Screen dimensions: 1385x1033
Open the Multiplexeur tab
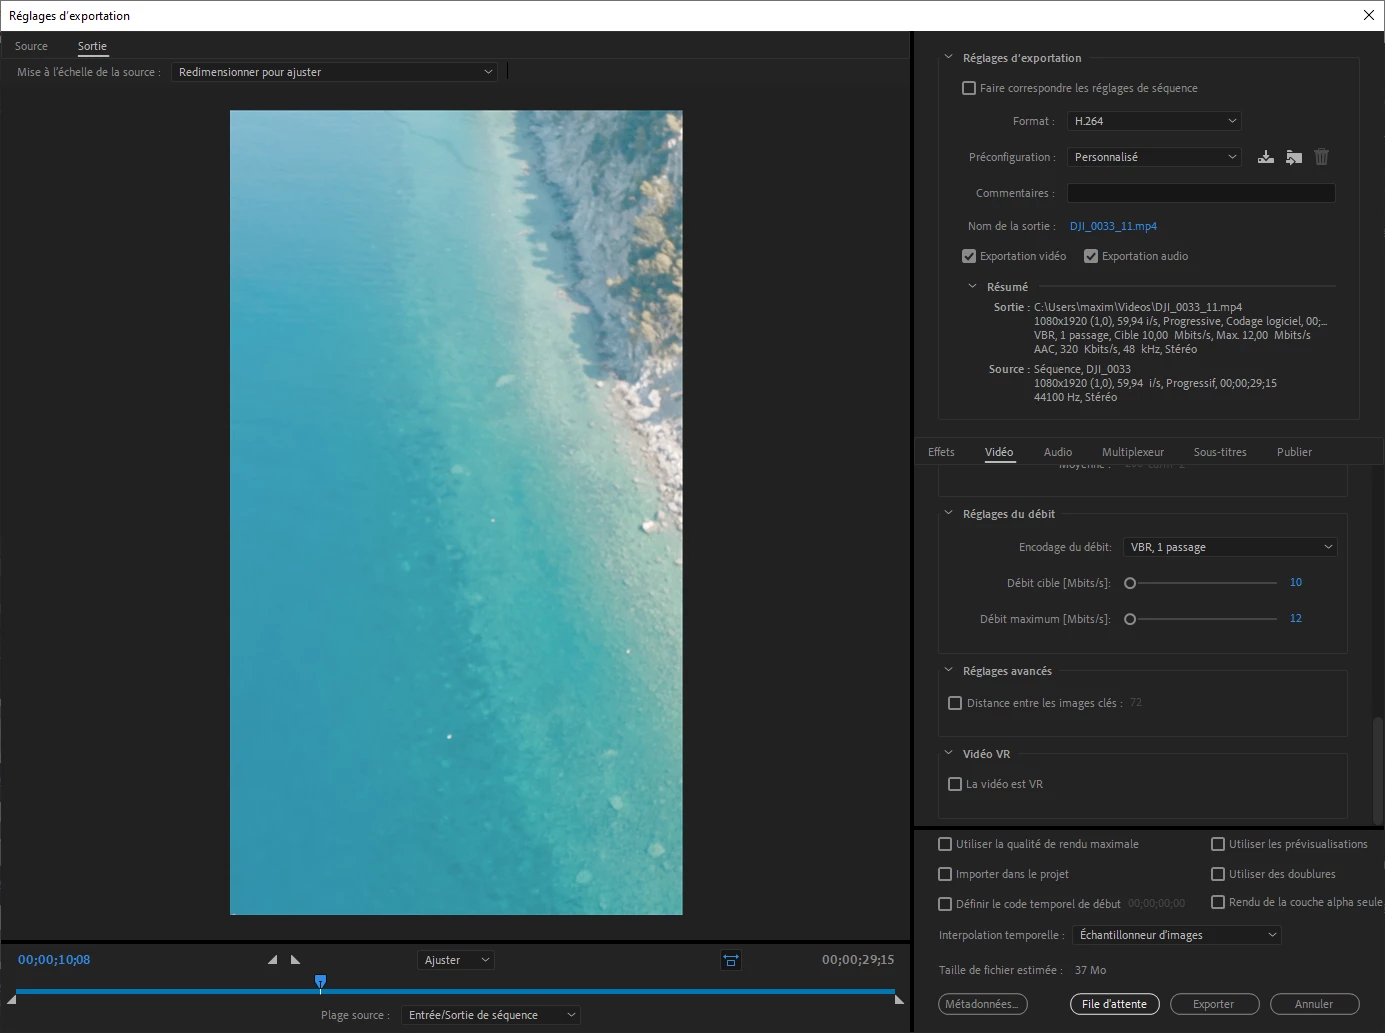point(1133,452)
